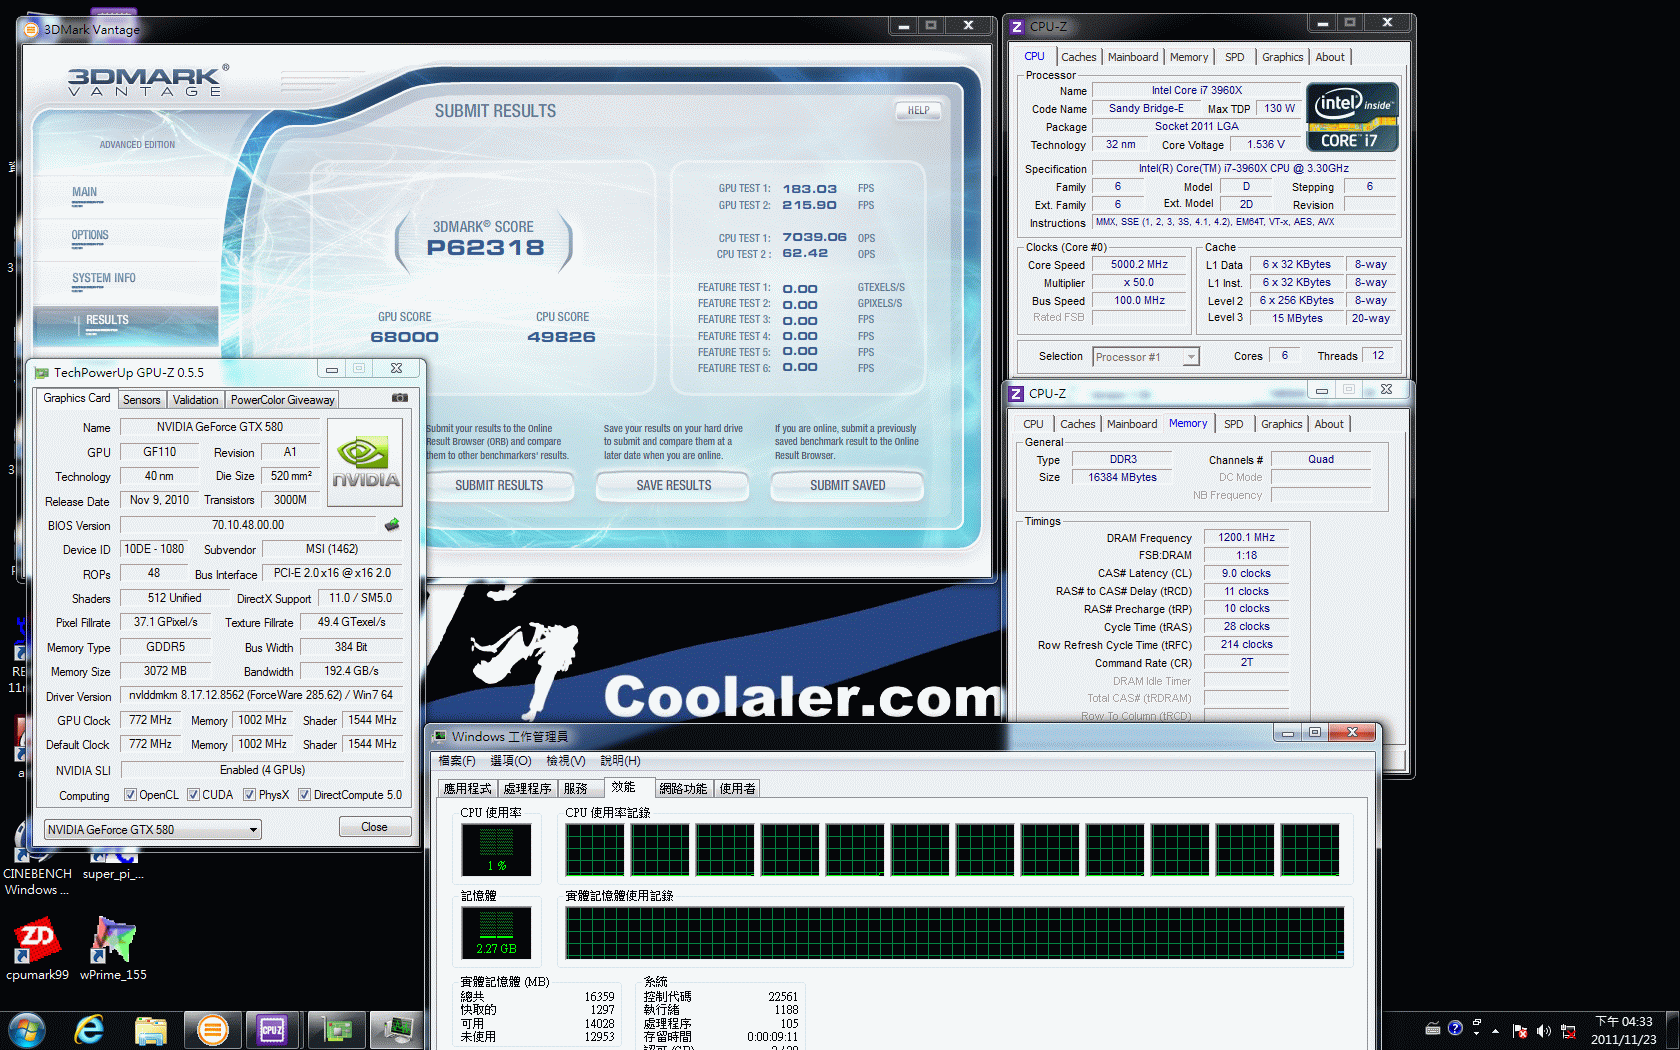This screenshot has width=1680, height=1050.
Task: Click the CPU-Z taskbar icon
Action: coord(272,1030)
